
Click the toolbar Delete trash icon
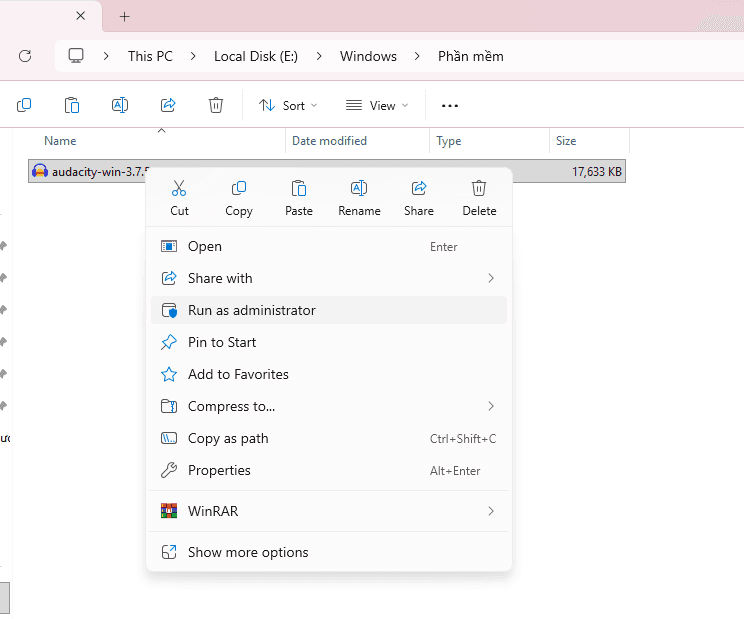[x=216, y=105]
